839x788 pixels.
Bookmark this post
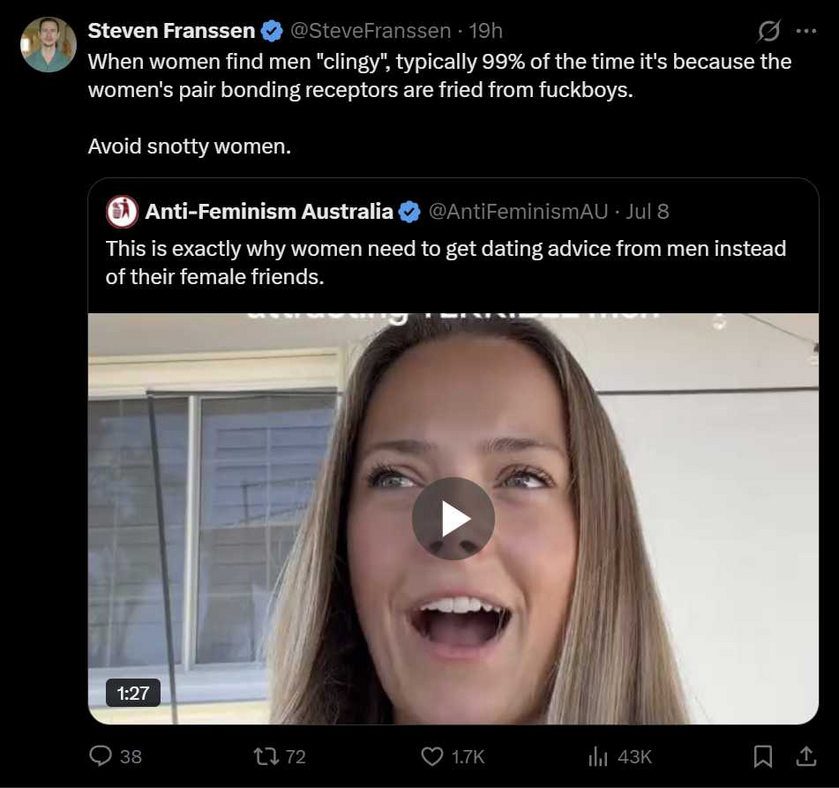762,756
